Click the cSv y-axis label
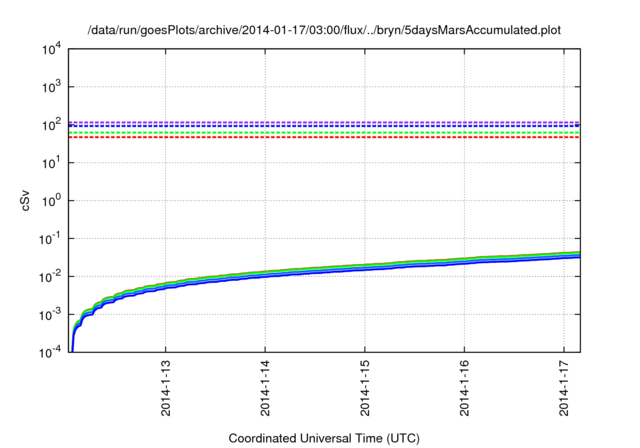The width and height of the screenshot is (640, 448). coord(26,200)
